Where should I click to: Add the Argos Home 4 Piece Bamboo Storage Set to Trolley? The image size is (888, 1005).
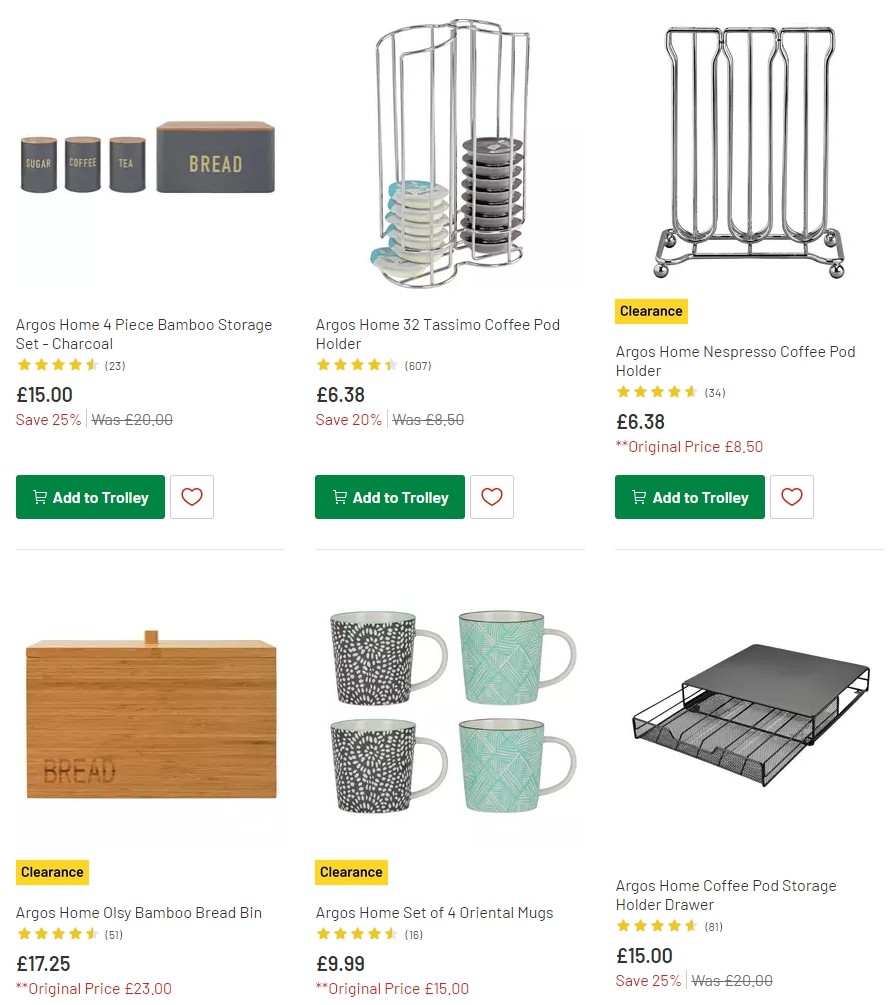click(x=90, y=496)
